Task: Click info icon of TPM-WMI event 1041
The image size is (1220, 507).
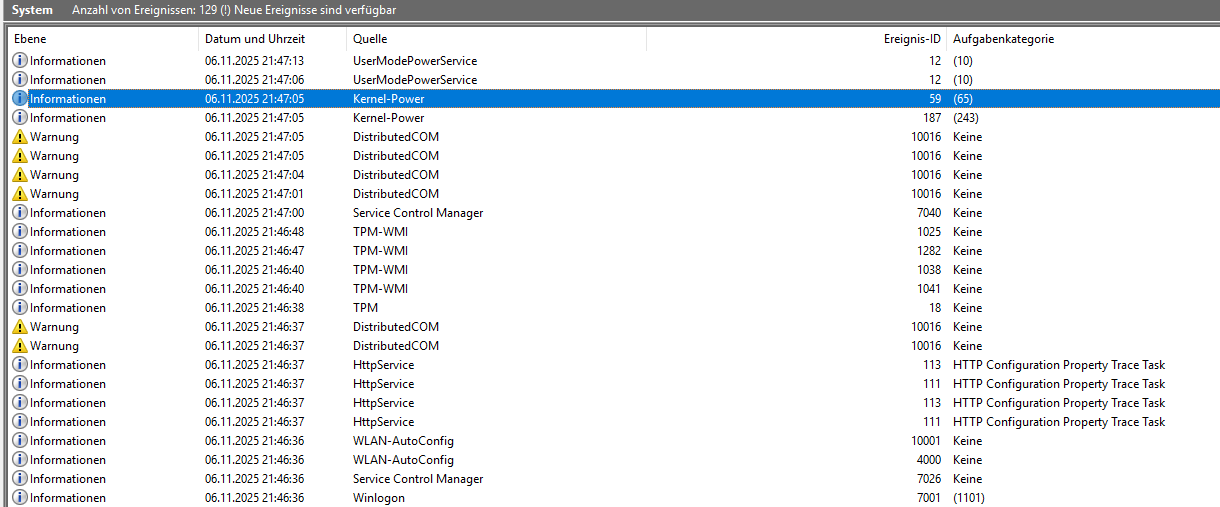Action: coord(20,289)
